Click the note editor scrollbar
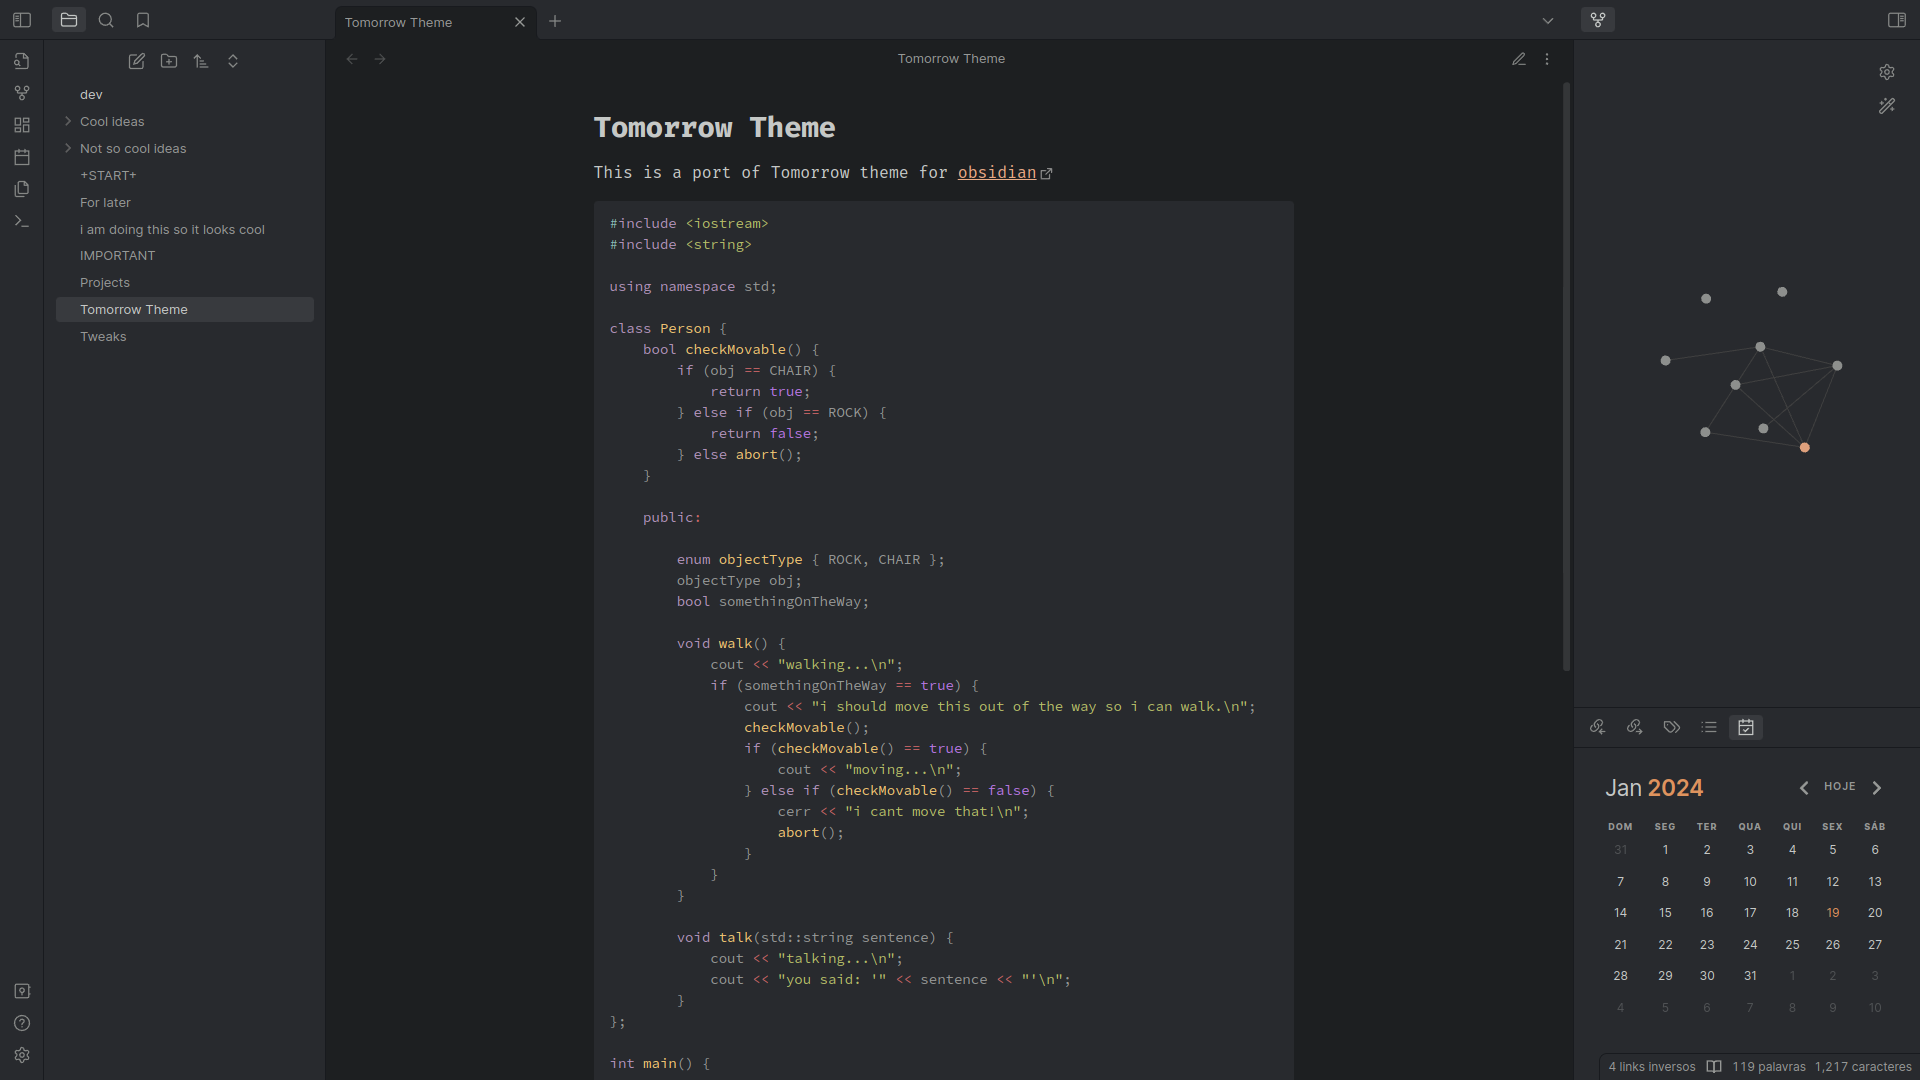1920x1080 pixels. [1566, 376]
